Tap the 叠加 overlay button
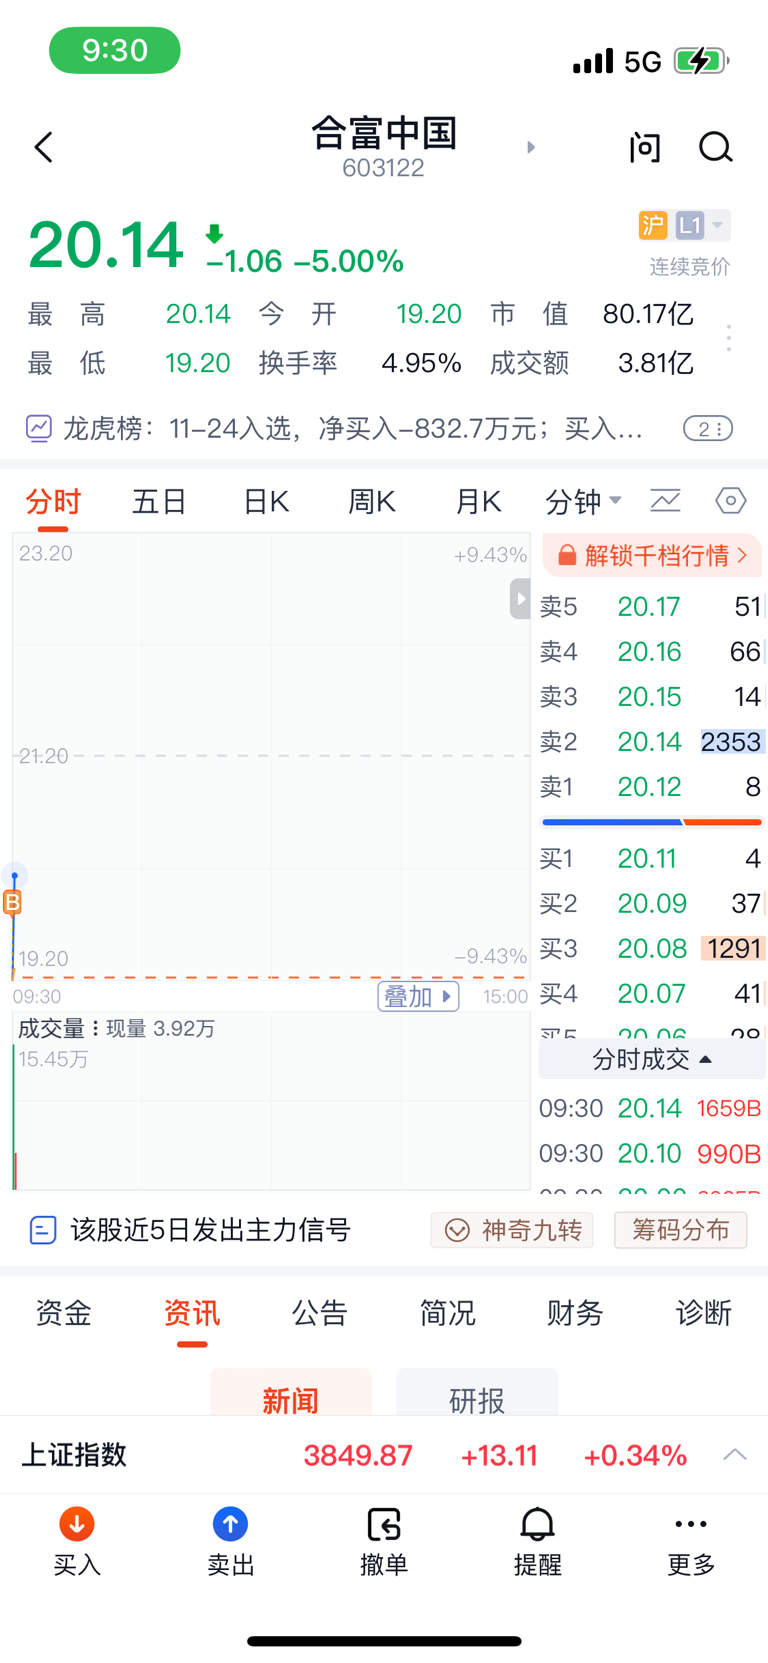Image resolution: width=768 pixels, height=1663 pixels. [418, 996]
